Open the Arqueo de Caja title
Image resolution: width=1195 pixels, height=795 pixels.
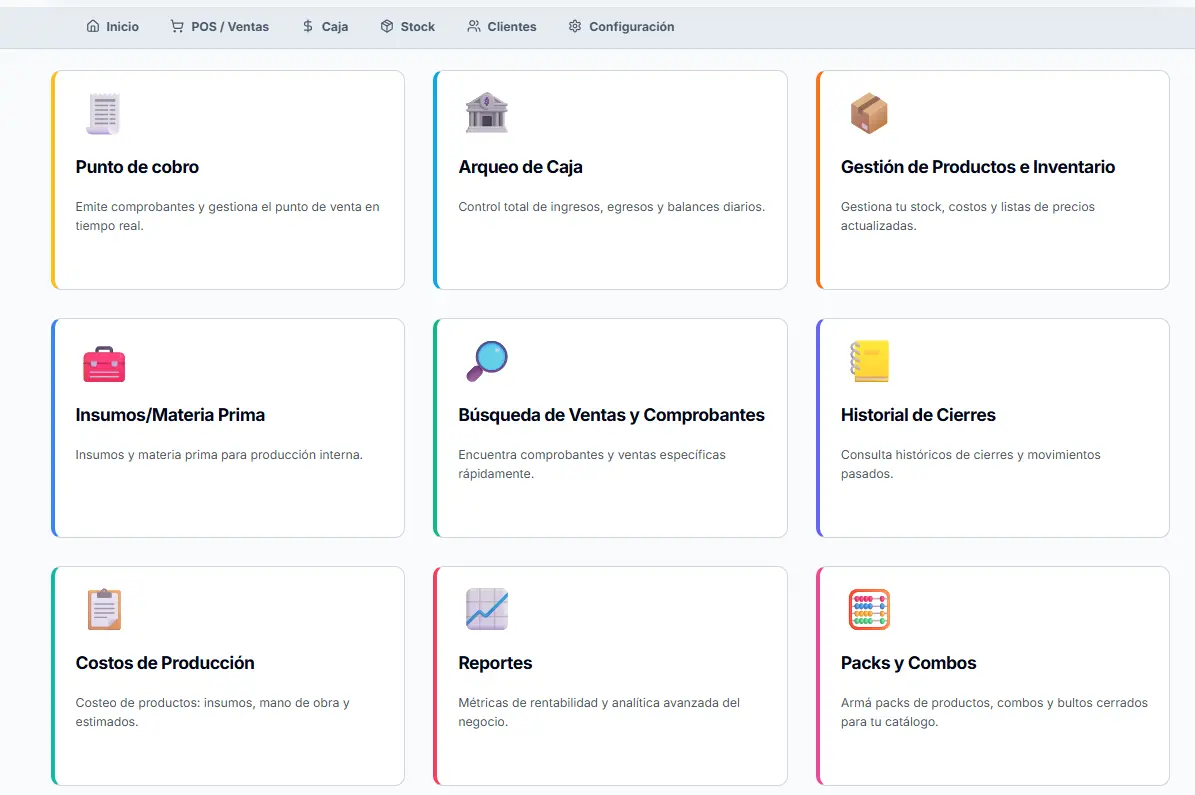(521, 167)
